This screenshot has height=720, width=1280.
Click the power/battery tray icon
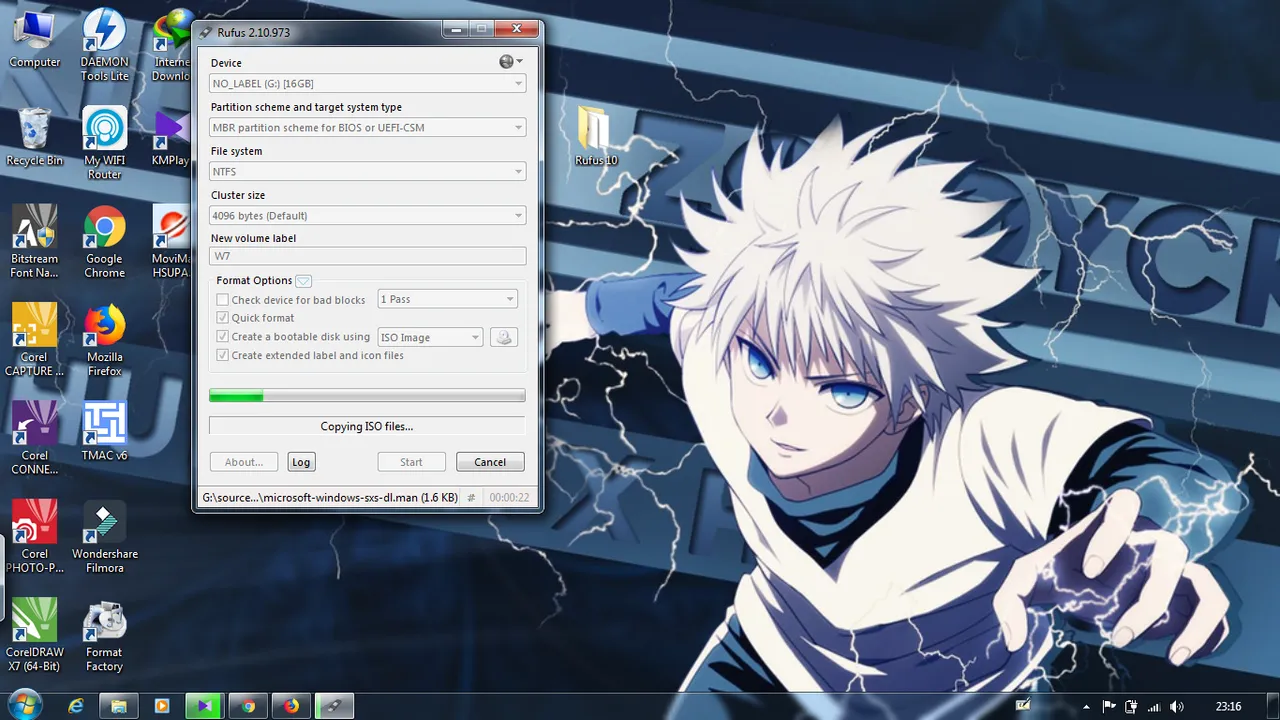(x=1131, y=707)
